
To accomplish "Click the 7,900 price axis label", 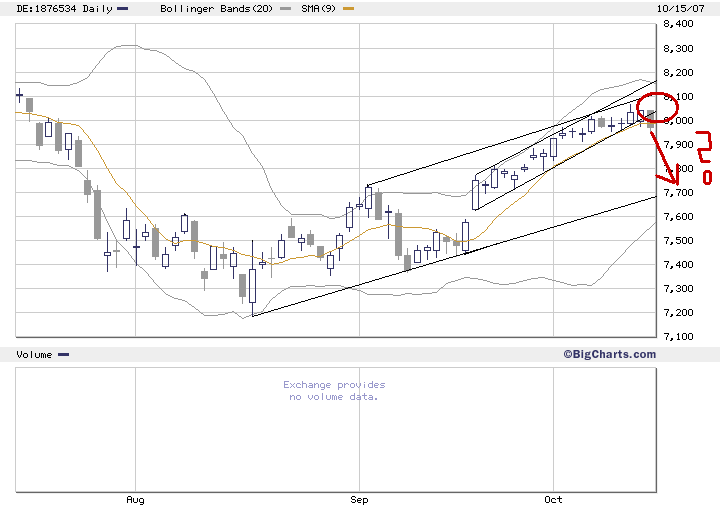I will click(x=678, y=145).
